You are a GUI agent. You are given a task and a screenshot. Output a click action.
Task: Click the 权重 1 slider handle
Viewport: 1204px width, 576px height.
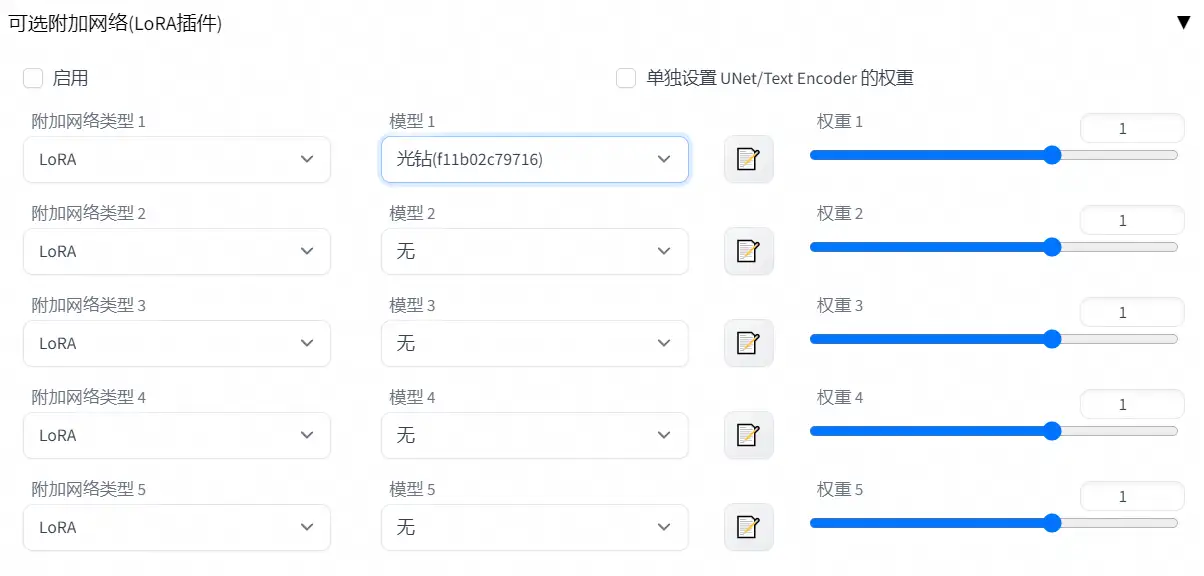click(x=1052, y=155)
